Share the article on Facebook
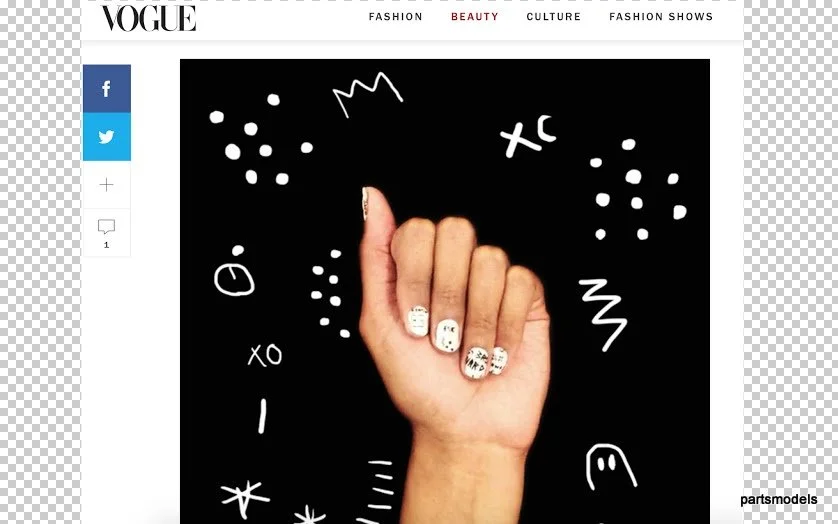 (x=106, y=89)
